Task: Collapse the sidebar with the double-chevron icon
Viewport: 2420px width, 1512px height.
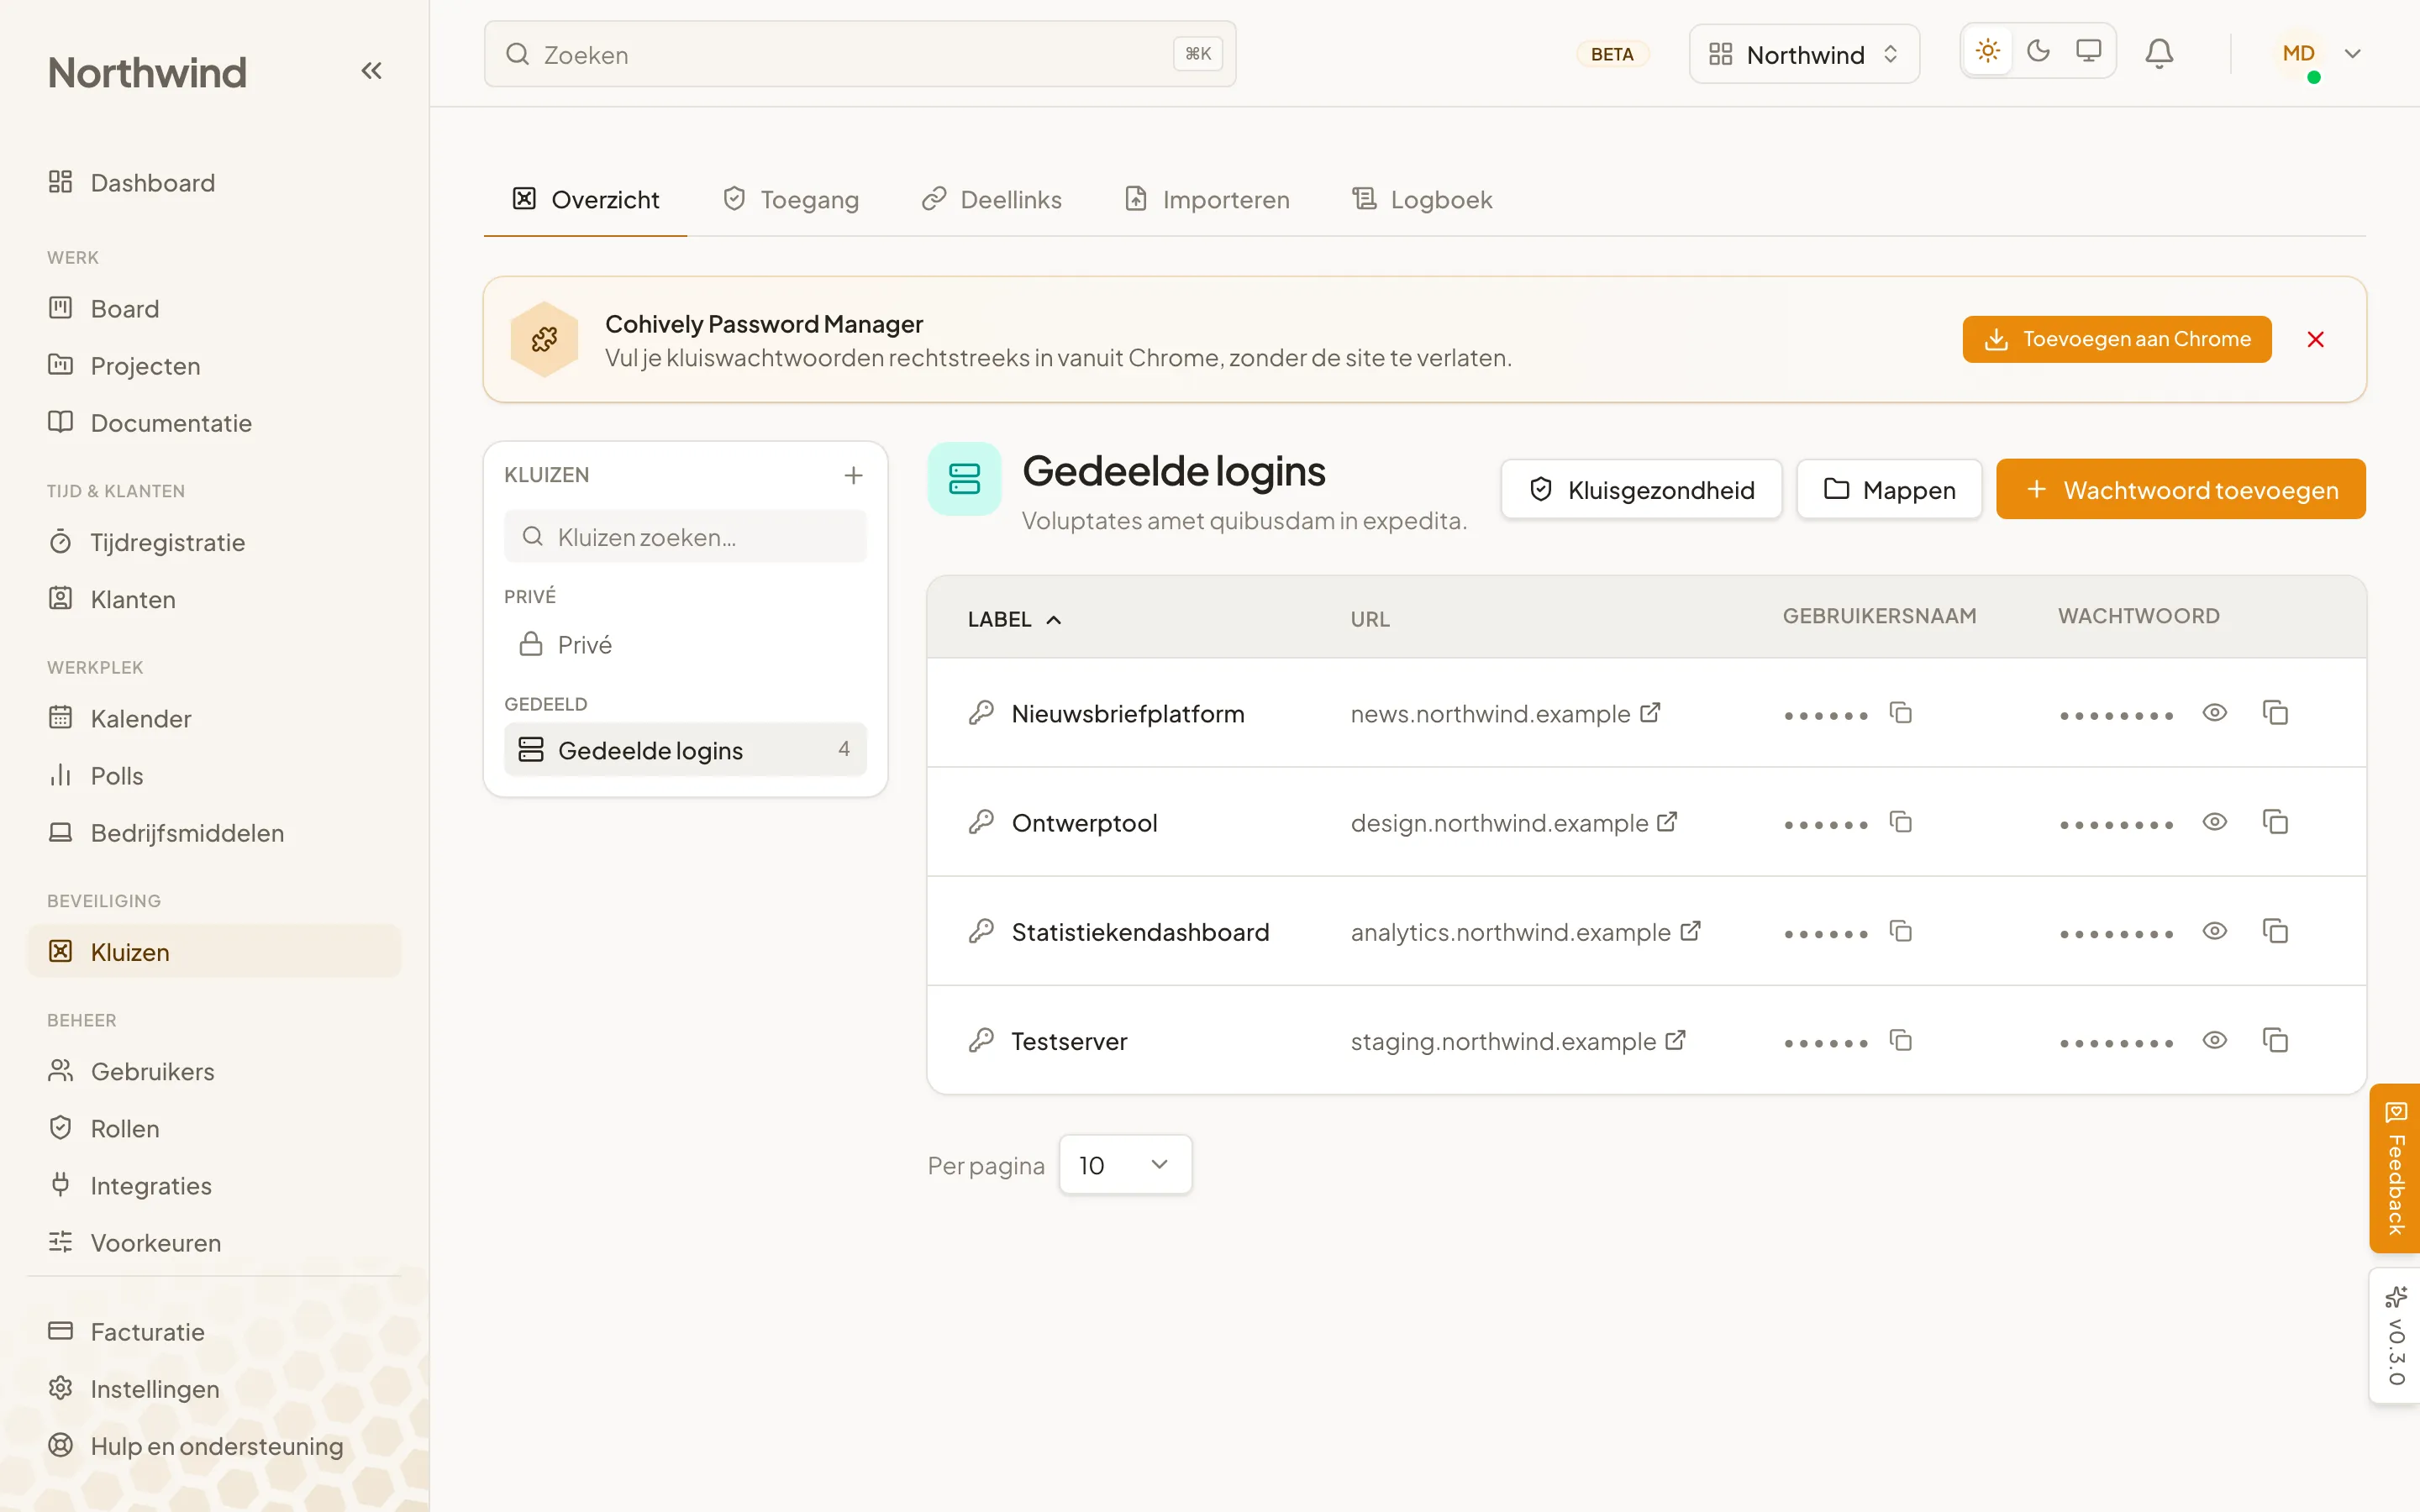Action: pyautogui.click(x=371, y=71)
